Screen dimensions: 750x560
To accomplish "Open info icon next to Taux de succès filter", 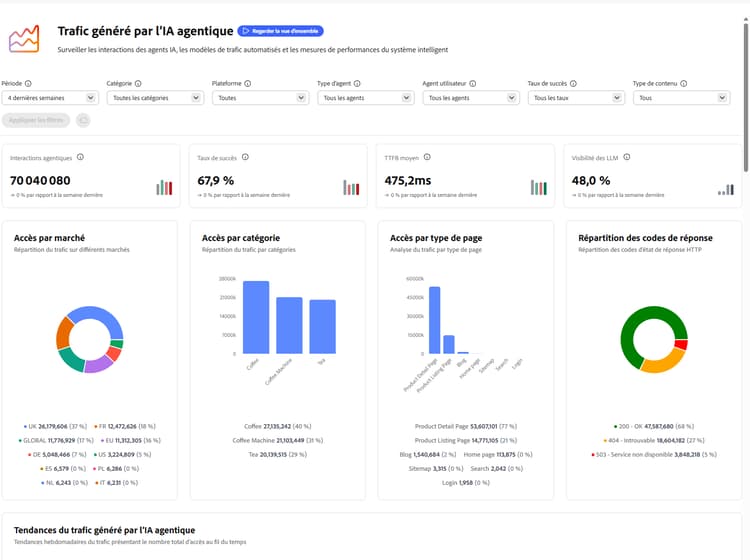I will (573, 83).
